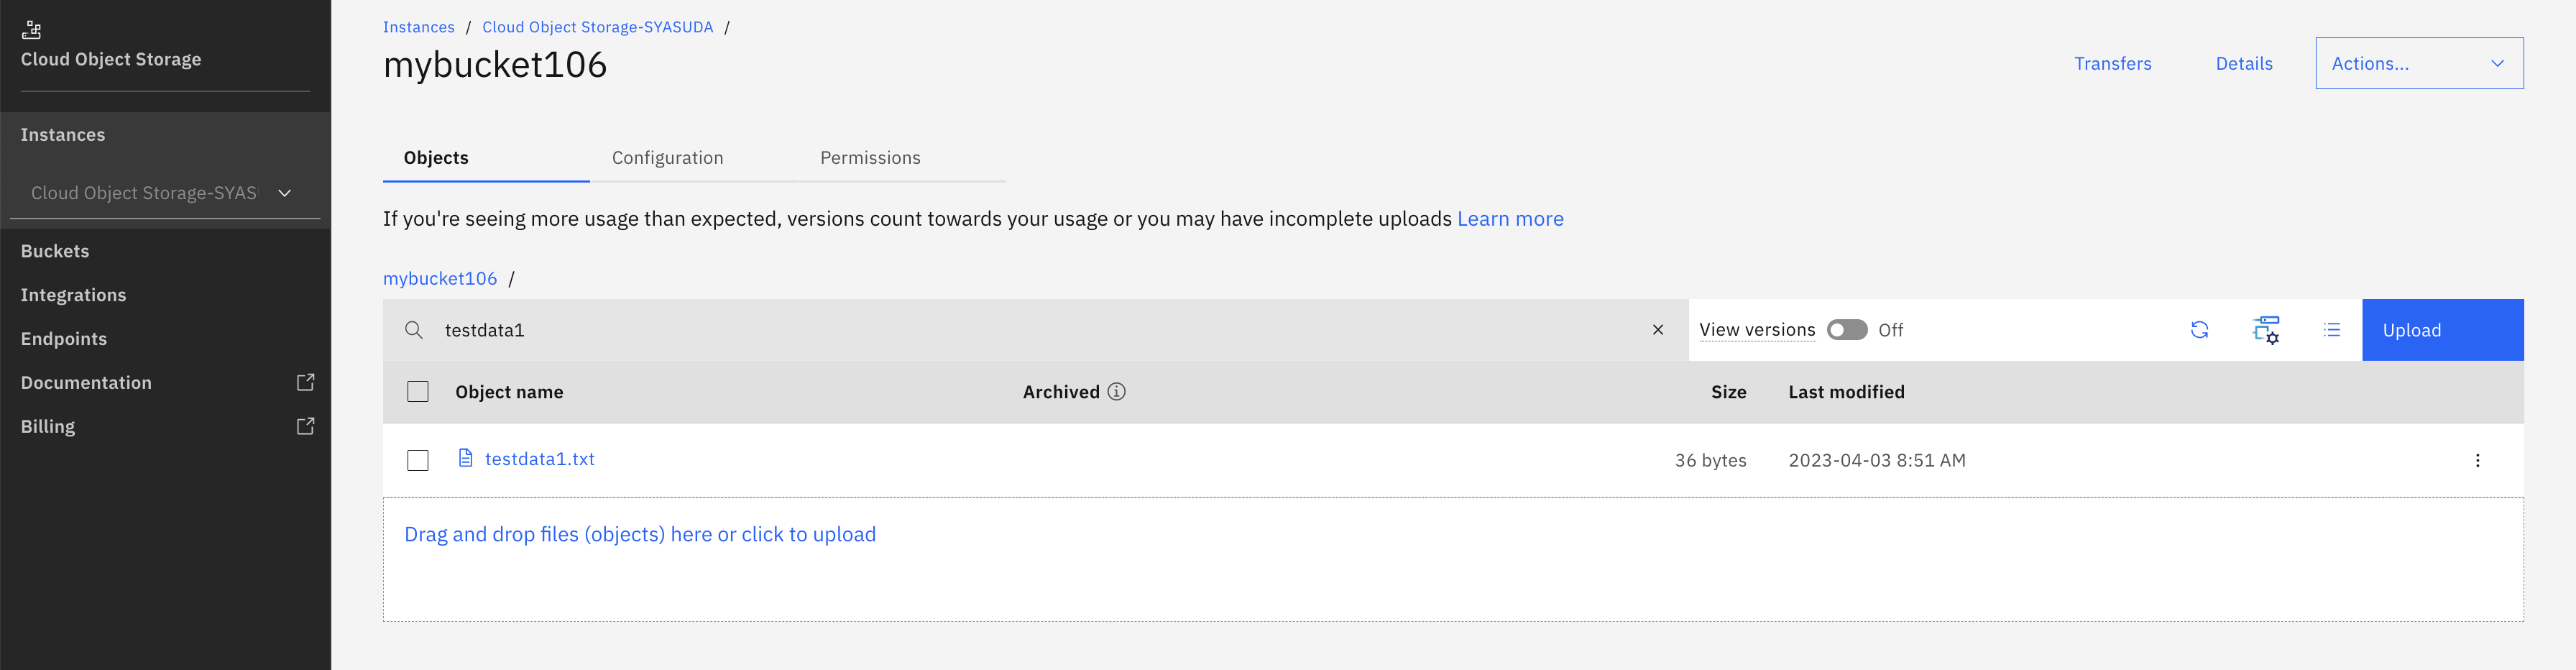Click the drag and drop upload area
2576x670 pixels.
1453,560
